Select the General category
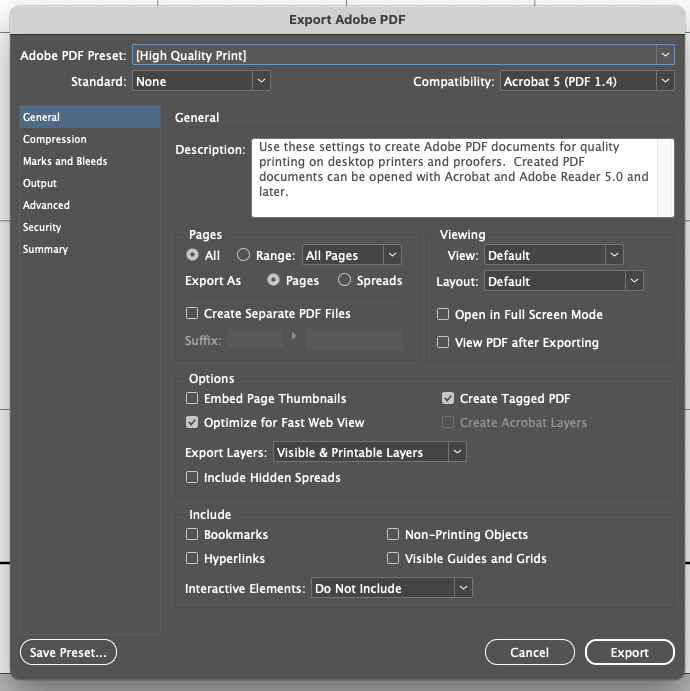The image size is (690, 691). (x=90, y=117)
